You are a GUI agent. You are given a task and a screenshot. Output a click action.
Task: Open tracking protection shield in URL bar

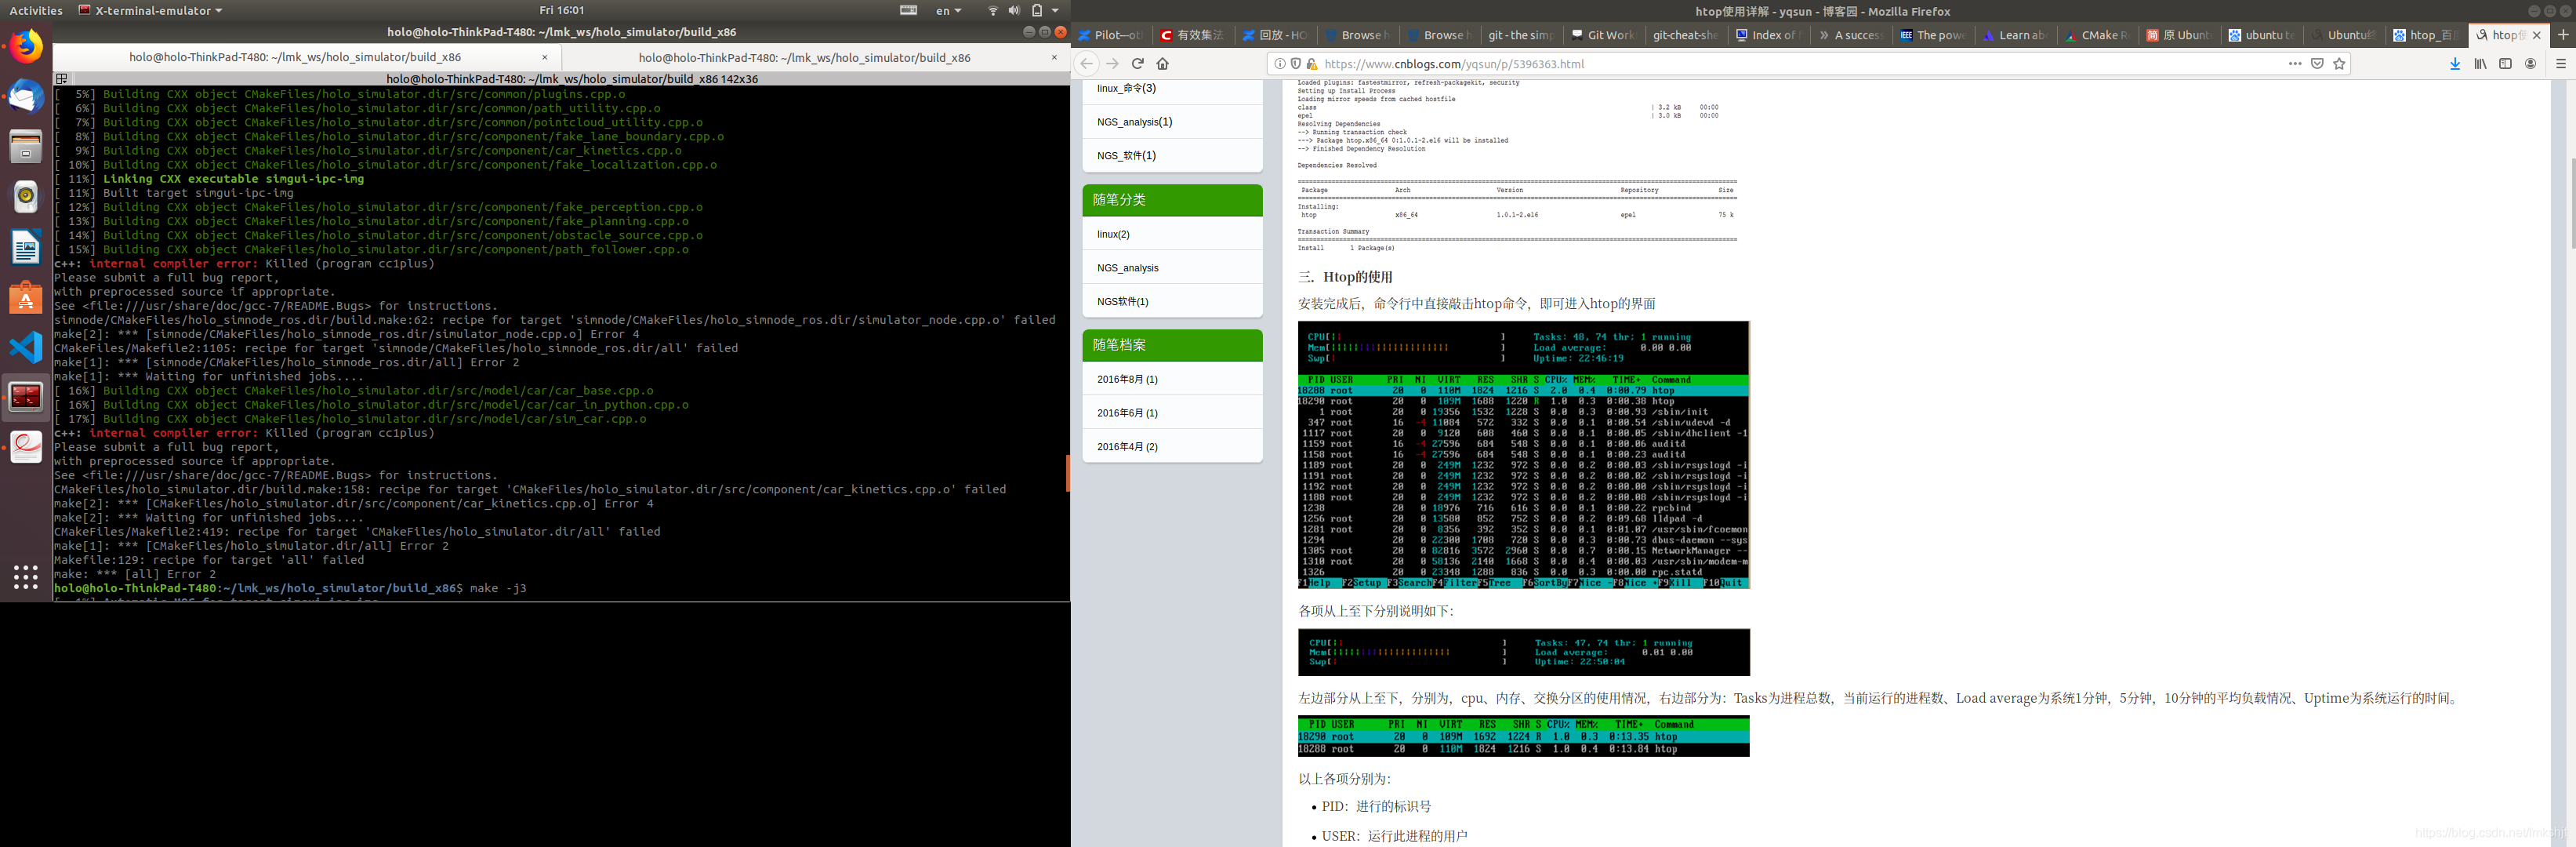point(1296,63)
